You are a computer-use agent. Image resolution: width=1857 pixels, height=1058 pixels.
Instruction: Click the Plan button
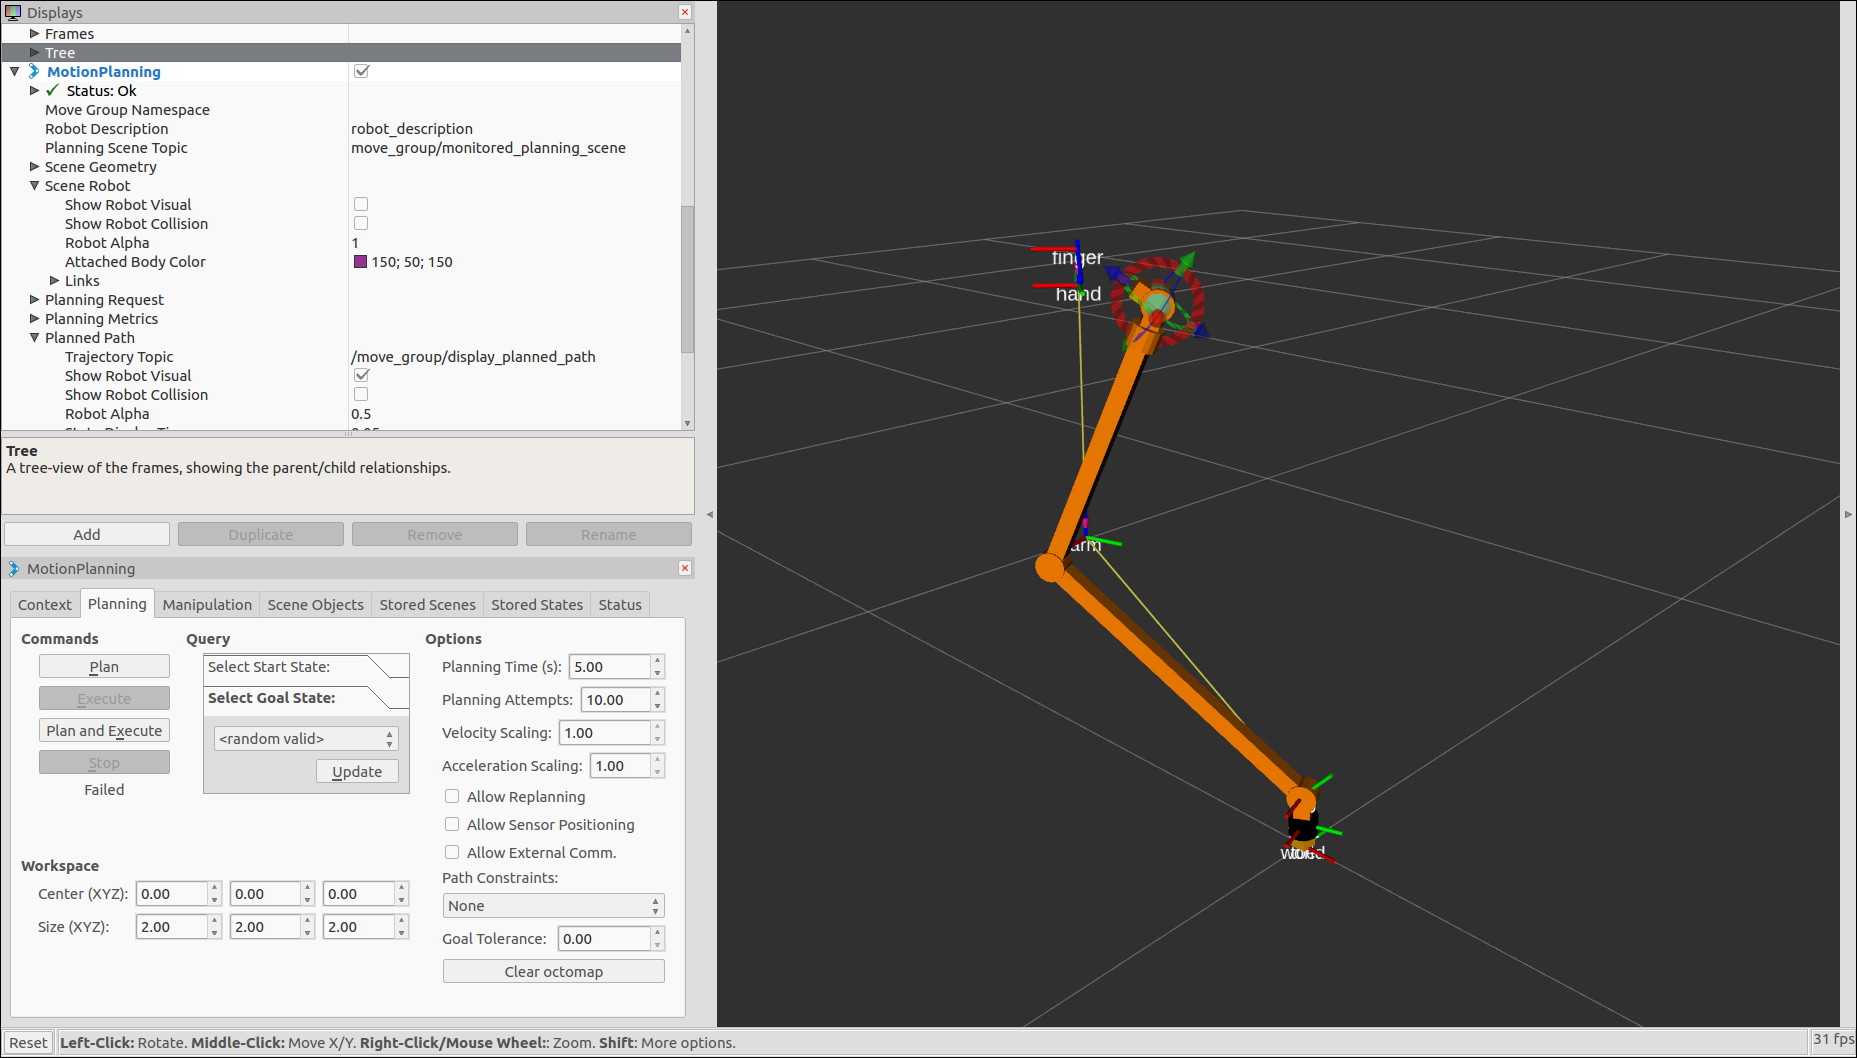(104, 666)
